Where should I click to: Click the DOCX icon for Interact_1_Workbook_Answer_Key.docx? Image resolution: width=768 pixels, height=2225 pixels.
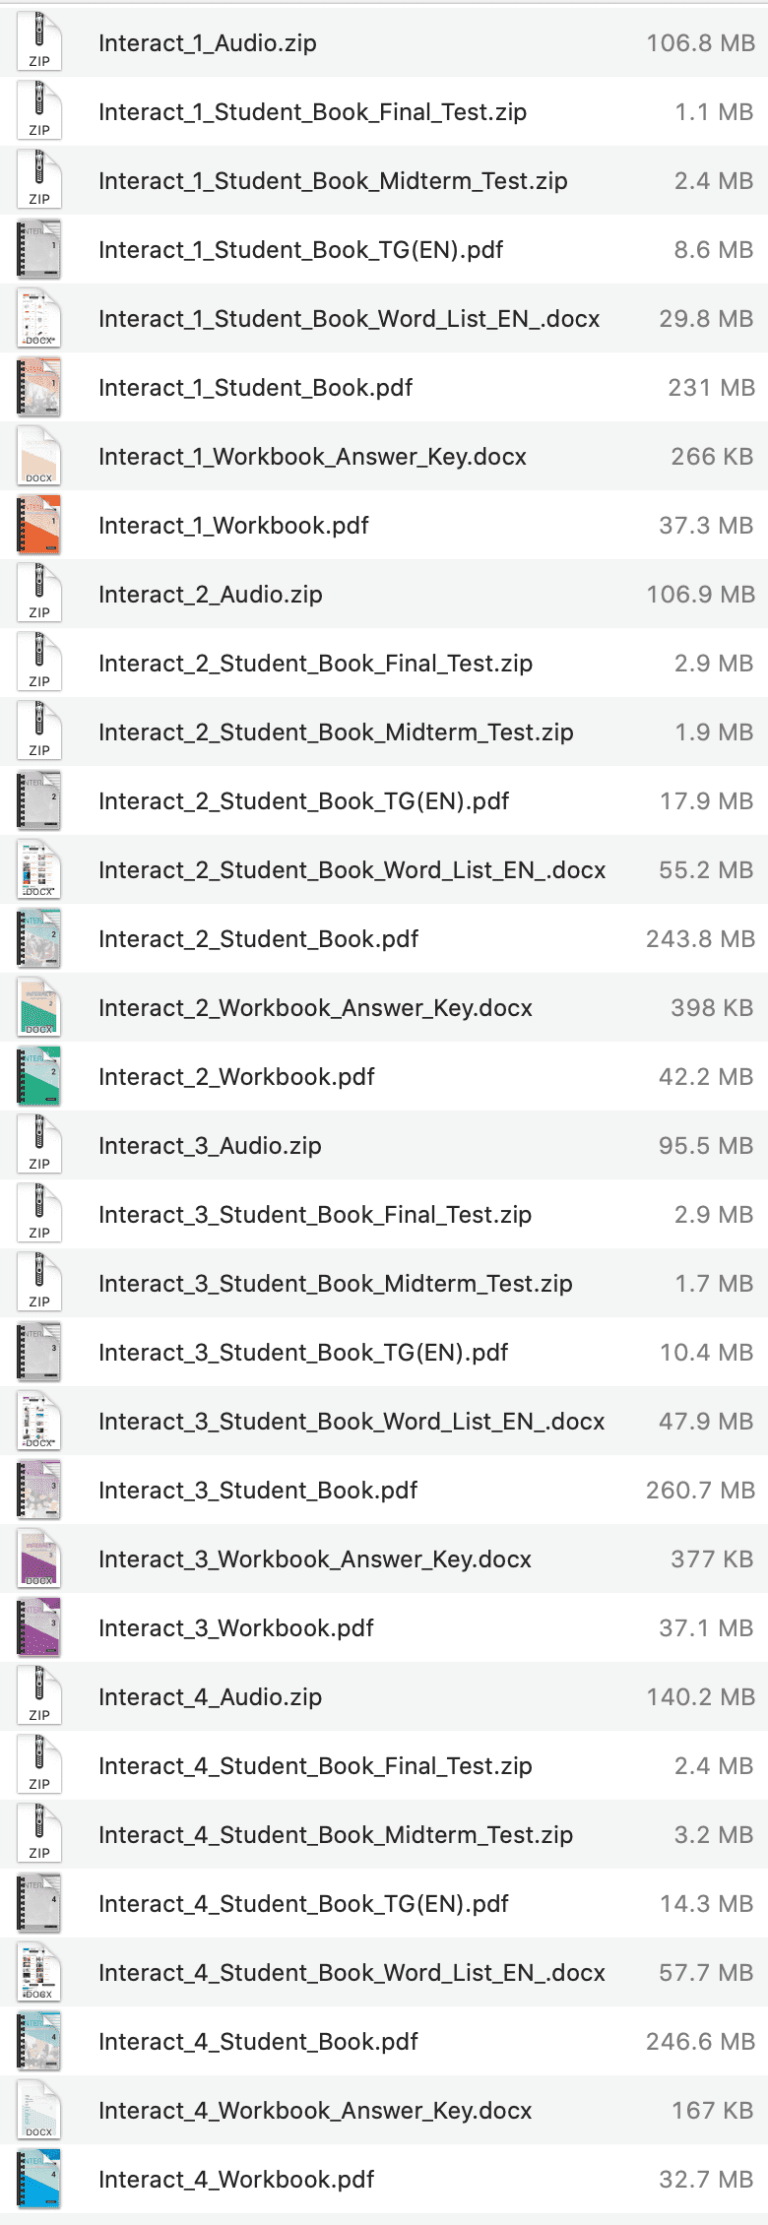[x=39, y=456]
